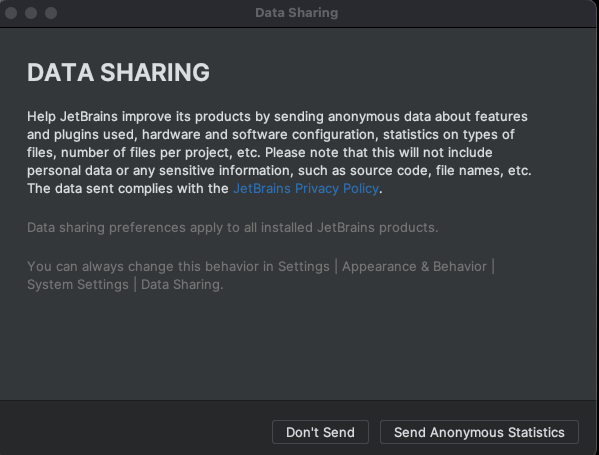Click the DATA SHARING heading
This screenshot has height=455, width=599.
click(118, 72)
